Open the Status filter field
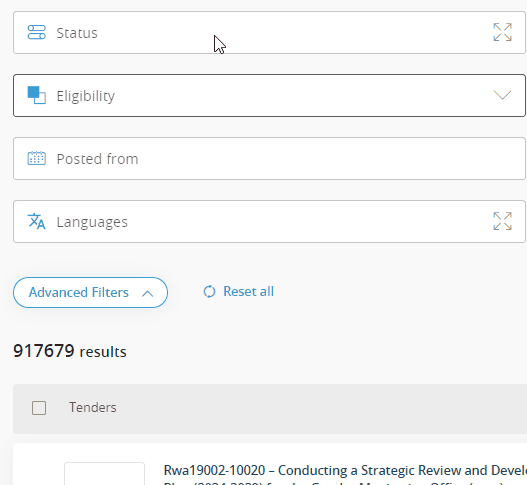This screenshot has width=527, height=485. point(269,33)
